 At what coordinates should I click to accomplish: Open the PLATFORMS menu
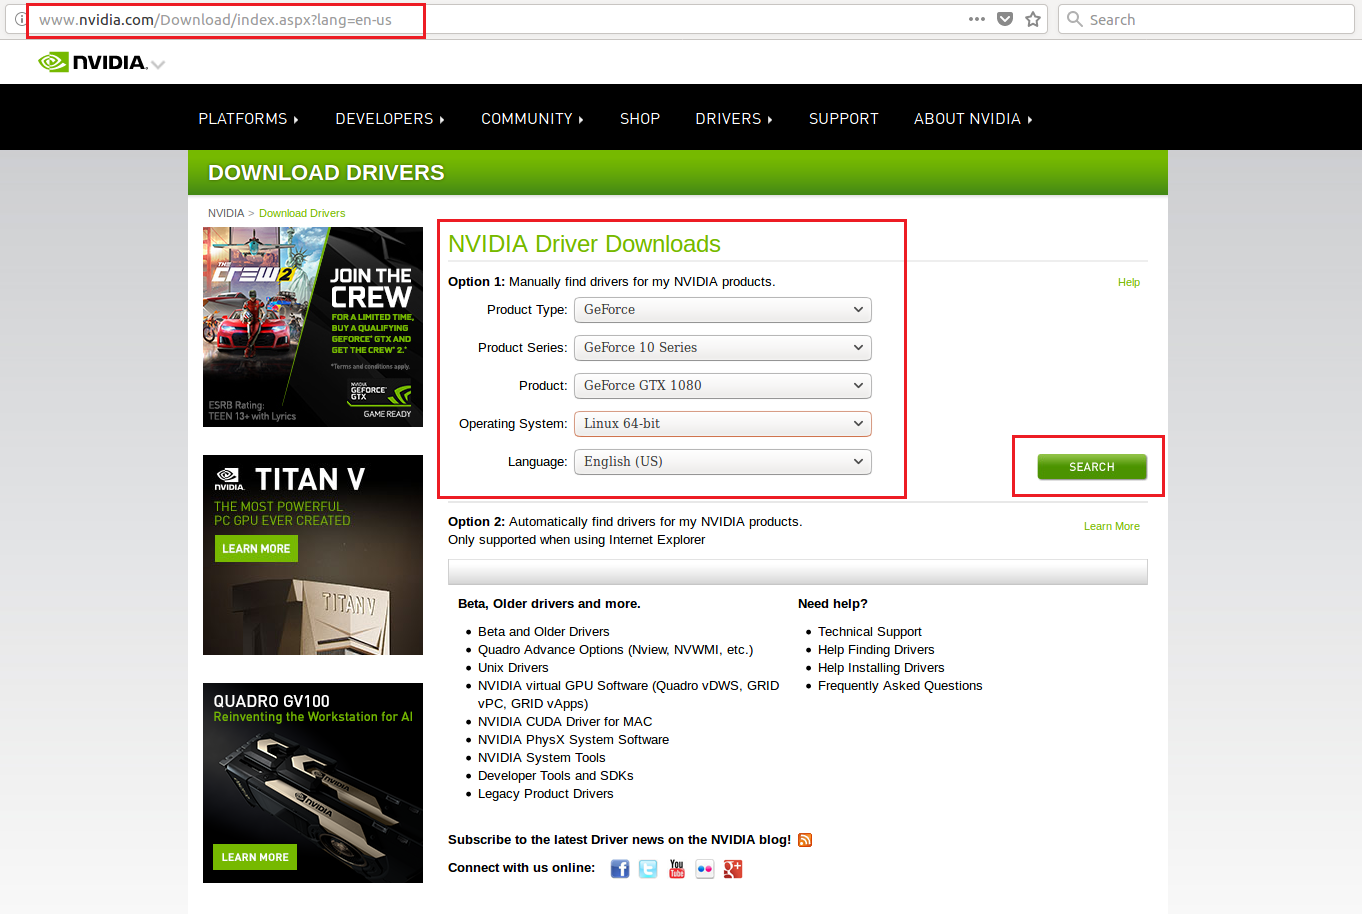248,119
